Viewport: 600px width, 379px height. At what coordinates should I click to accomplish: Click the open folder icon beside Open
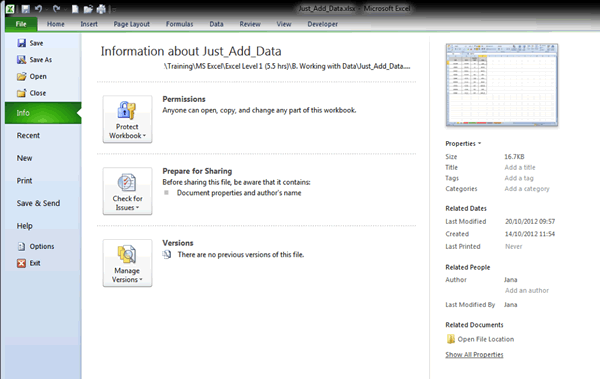coord(21,76)
